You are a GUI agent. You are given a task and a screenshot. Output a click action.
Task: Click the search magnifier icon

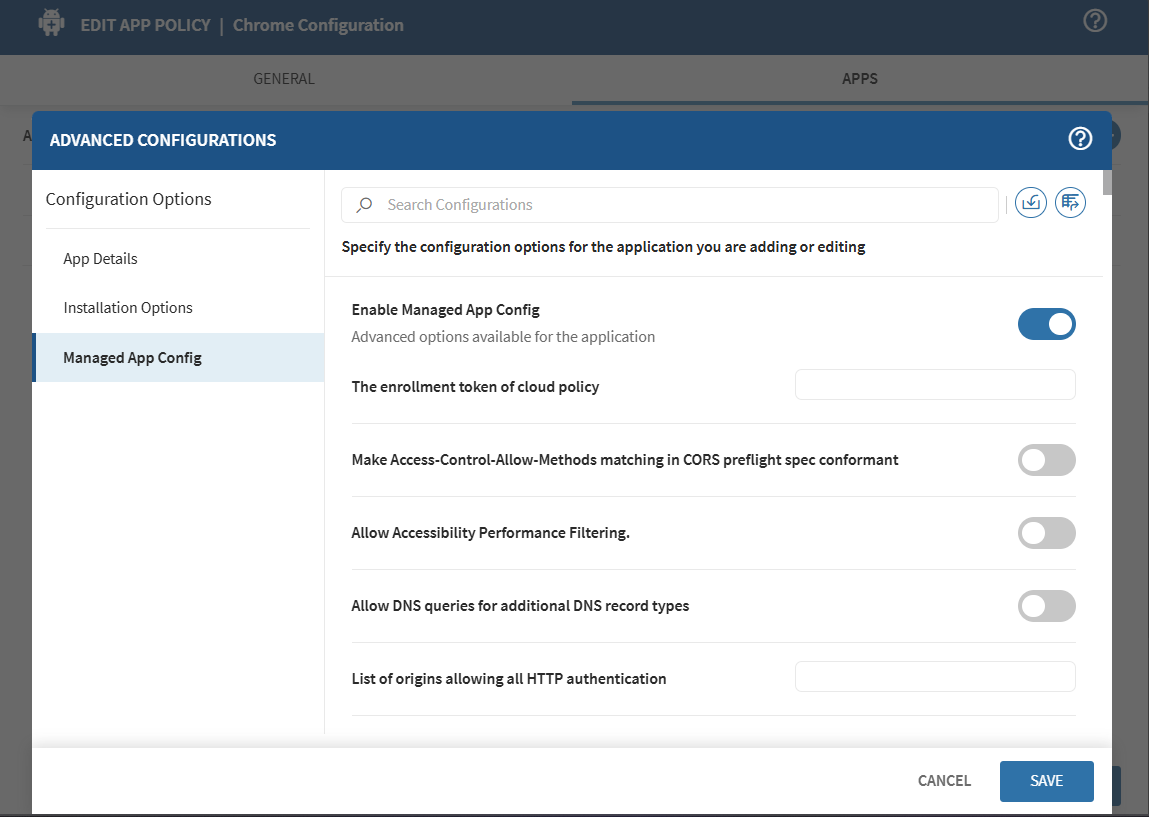364,204
